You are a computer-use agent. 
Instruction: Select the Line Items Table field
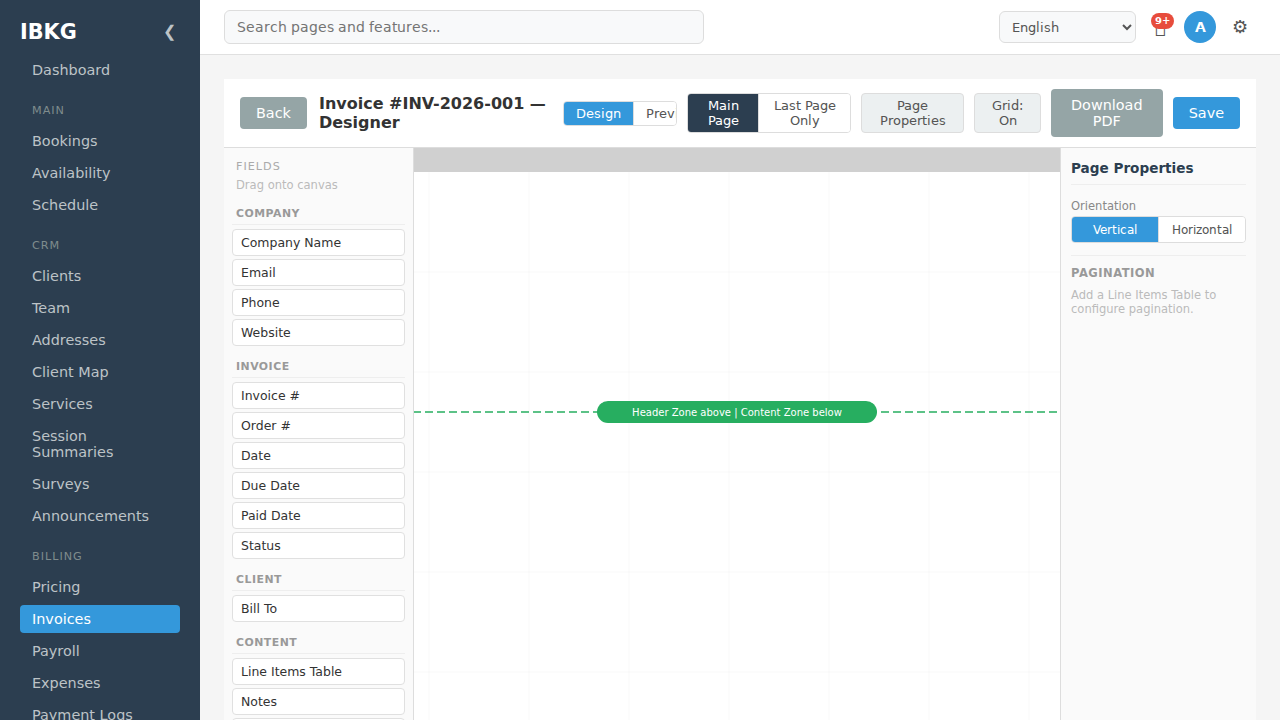pyautogui.click(x=318, y=671)
